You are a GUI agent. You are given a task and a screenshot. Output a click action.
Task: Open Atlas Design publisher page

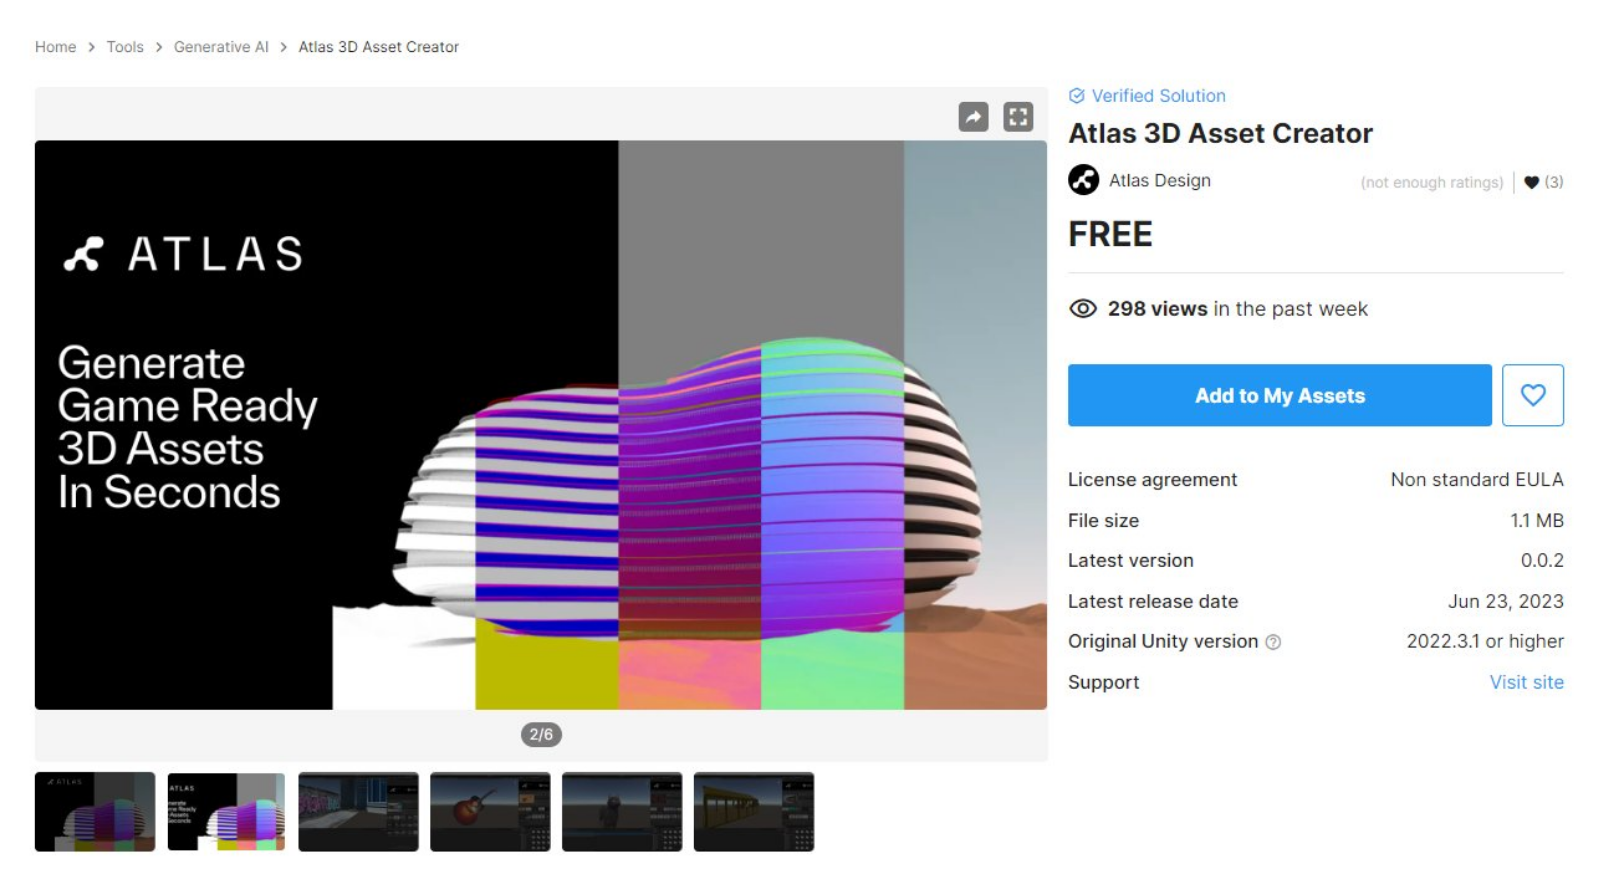coord(1159,181)
